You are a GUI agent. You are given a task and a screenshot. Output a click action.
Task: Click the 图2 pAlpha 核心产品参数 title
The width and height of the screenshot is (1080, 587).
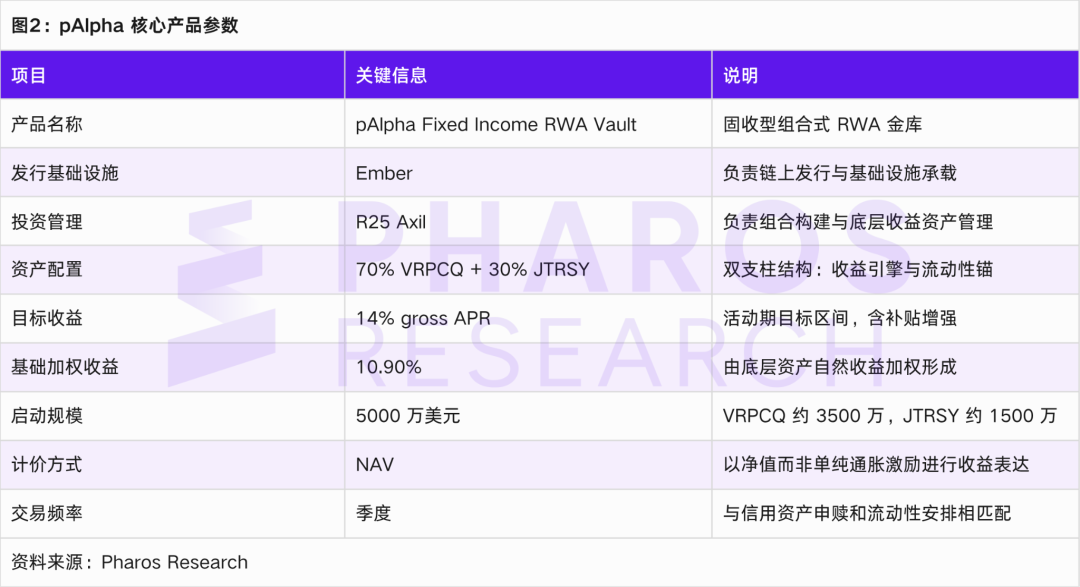tap(125, 25)
